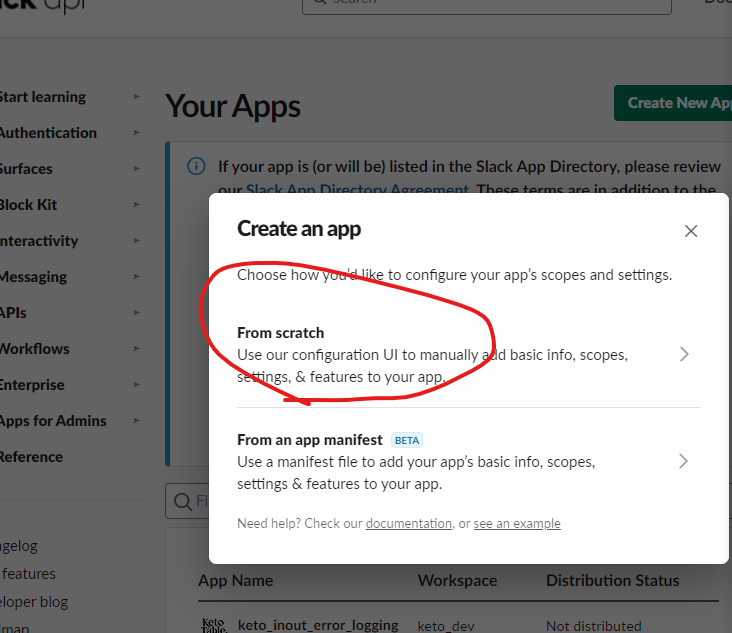Open keto_inout_error_logging app

pos(318,625)
